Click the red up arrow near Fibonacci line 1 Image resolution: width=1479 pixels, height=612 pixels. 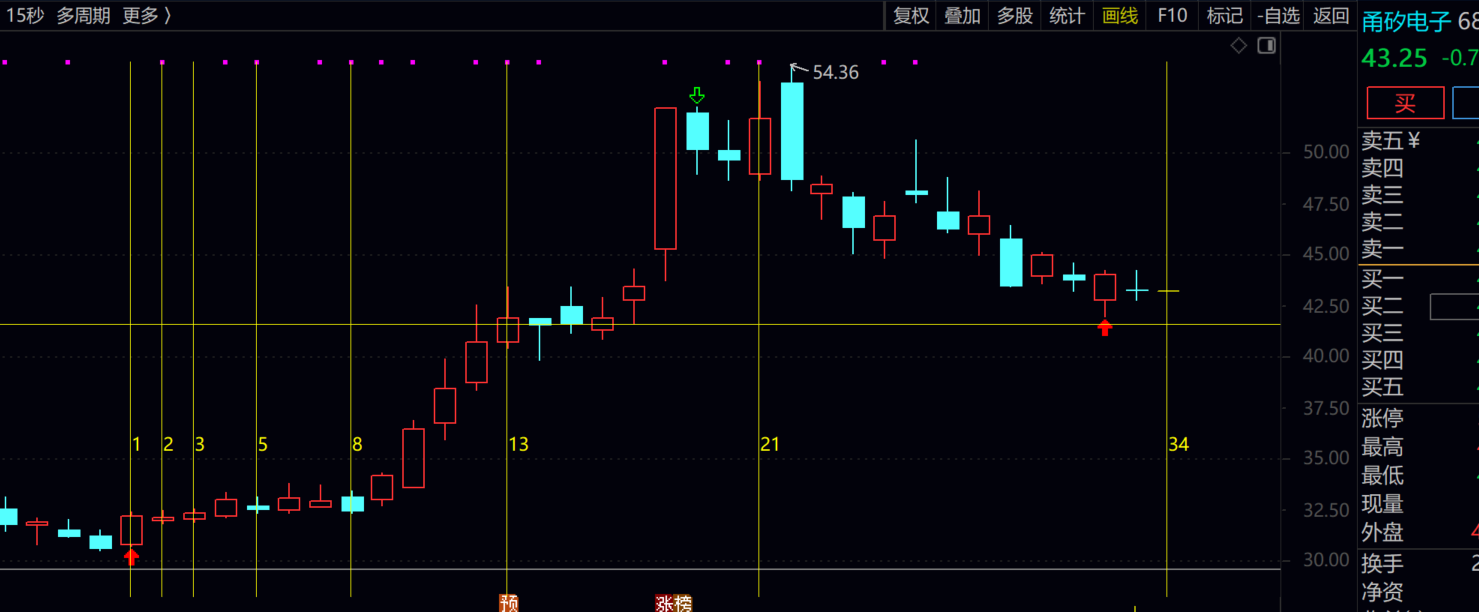131,557
